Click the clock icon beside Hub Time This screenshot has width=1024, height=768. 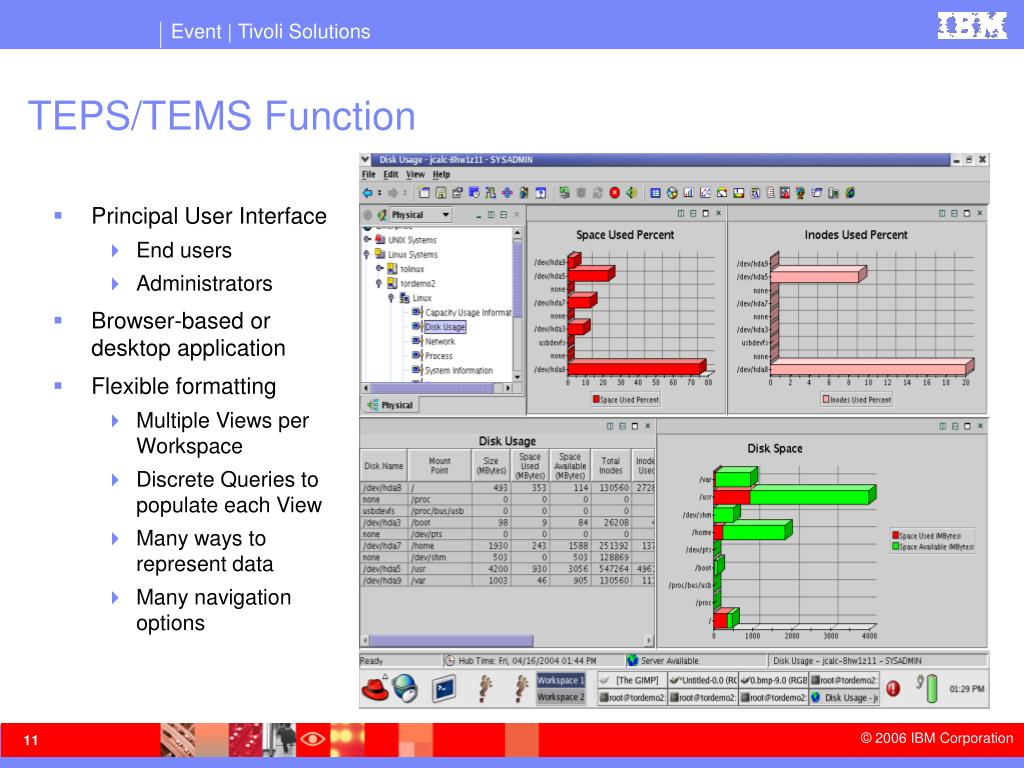(x=449, y=660)
